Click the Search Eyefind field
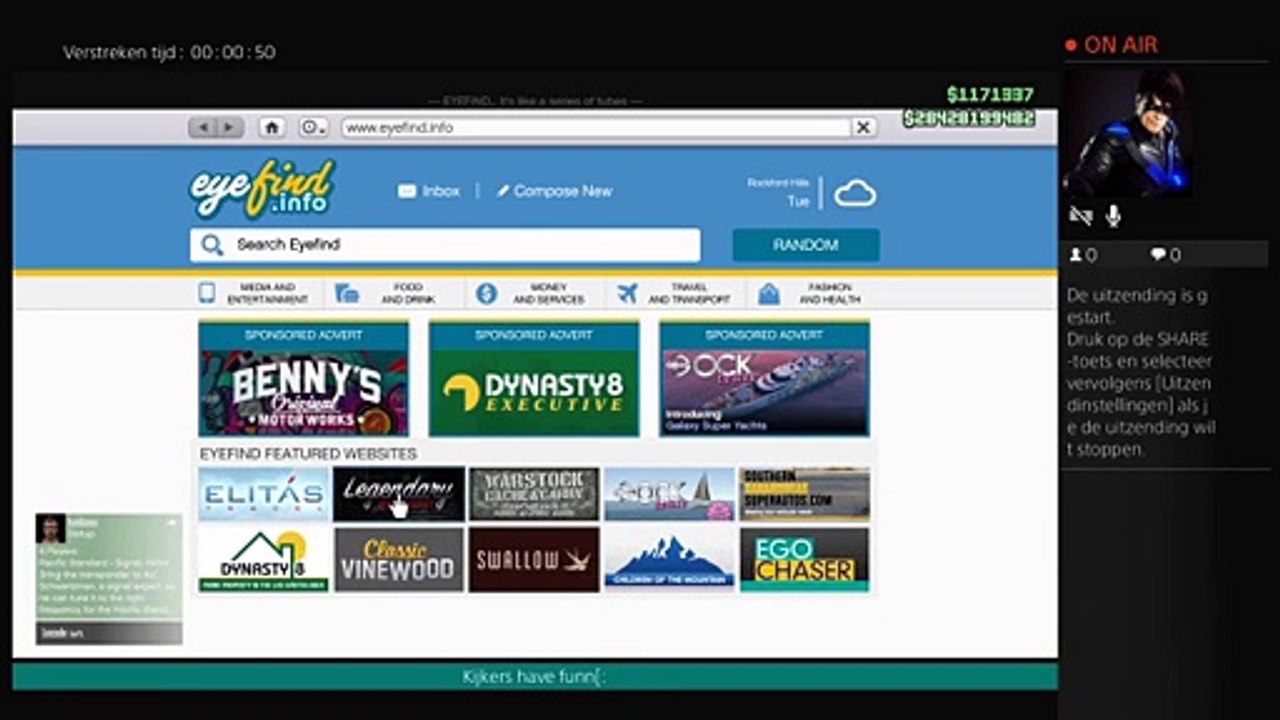This screenshot has width=1280, height=720. tap(445, 245)
